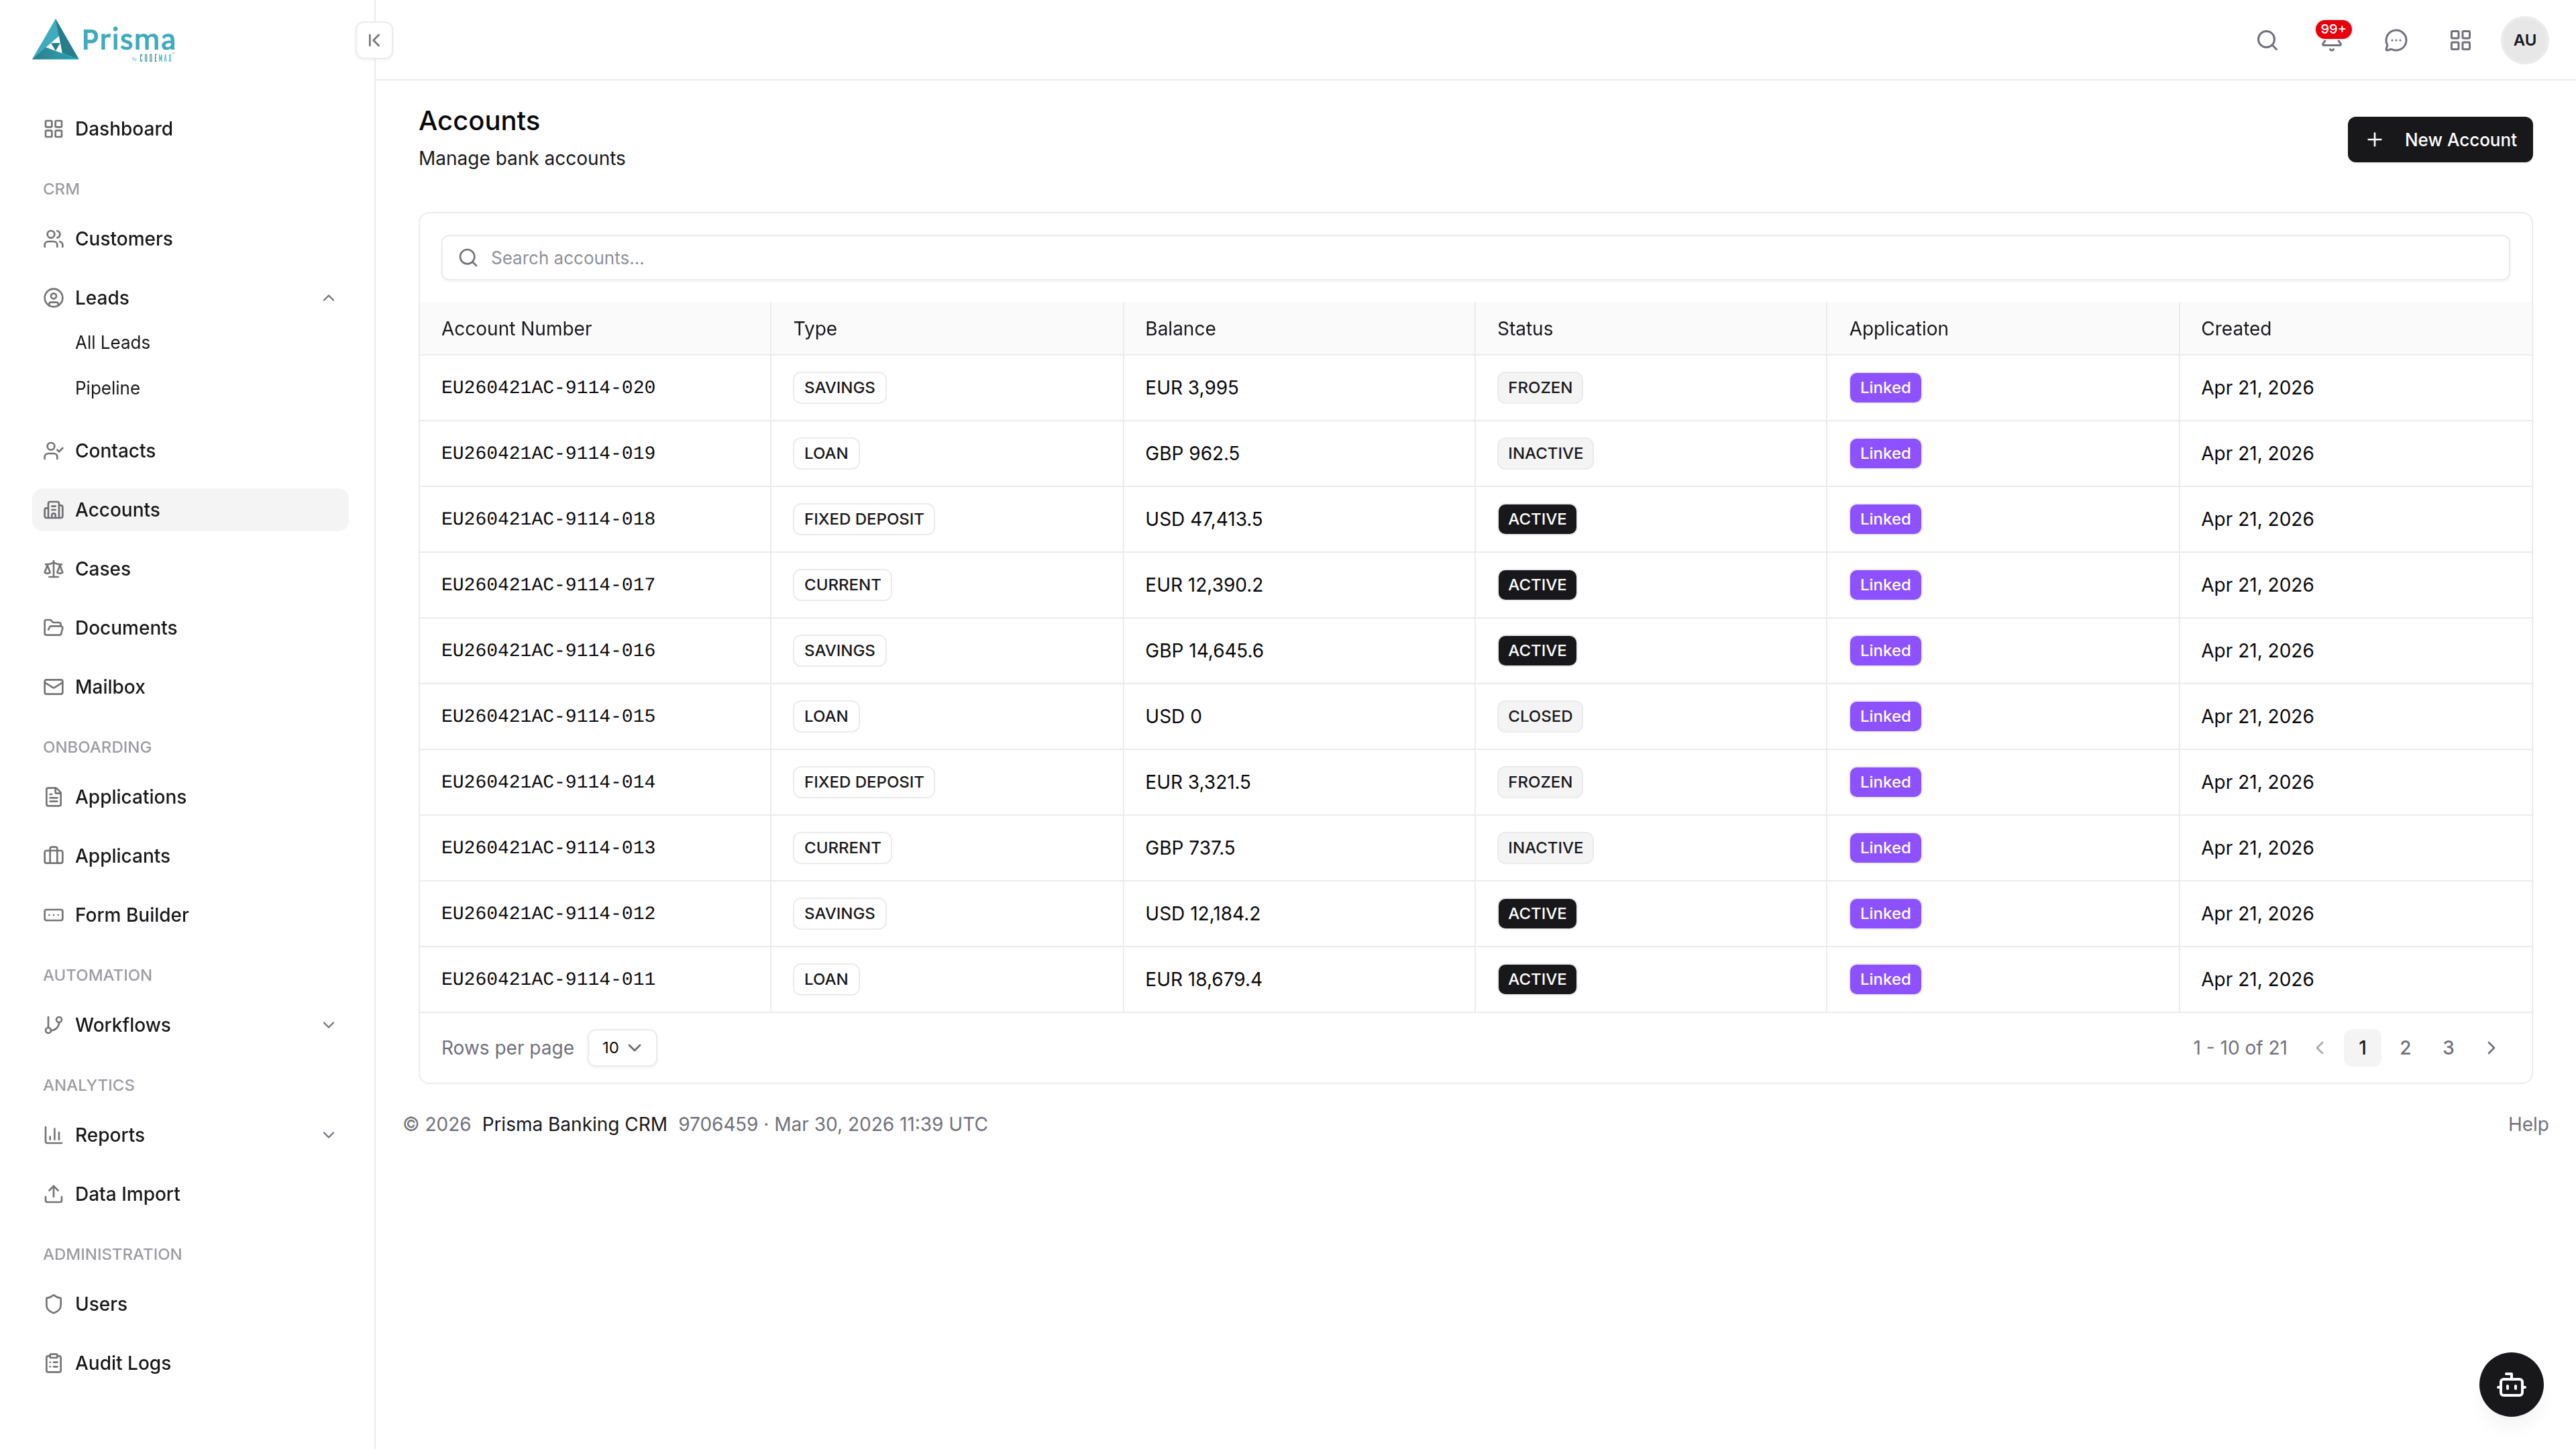The width and height of the screenshot is (2576, 1449).
Task: Click account EU260421AC-9114-012
Action: [548, 913]
